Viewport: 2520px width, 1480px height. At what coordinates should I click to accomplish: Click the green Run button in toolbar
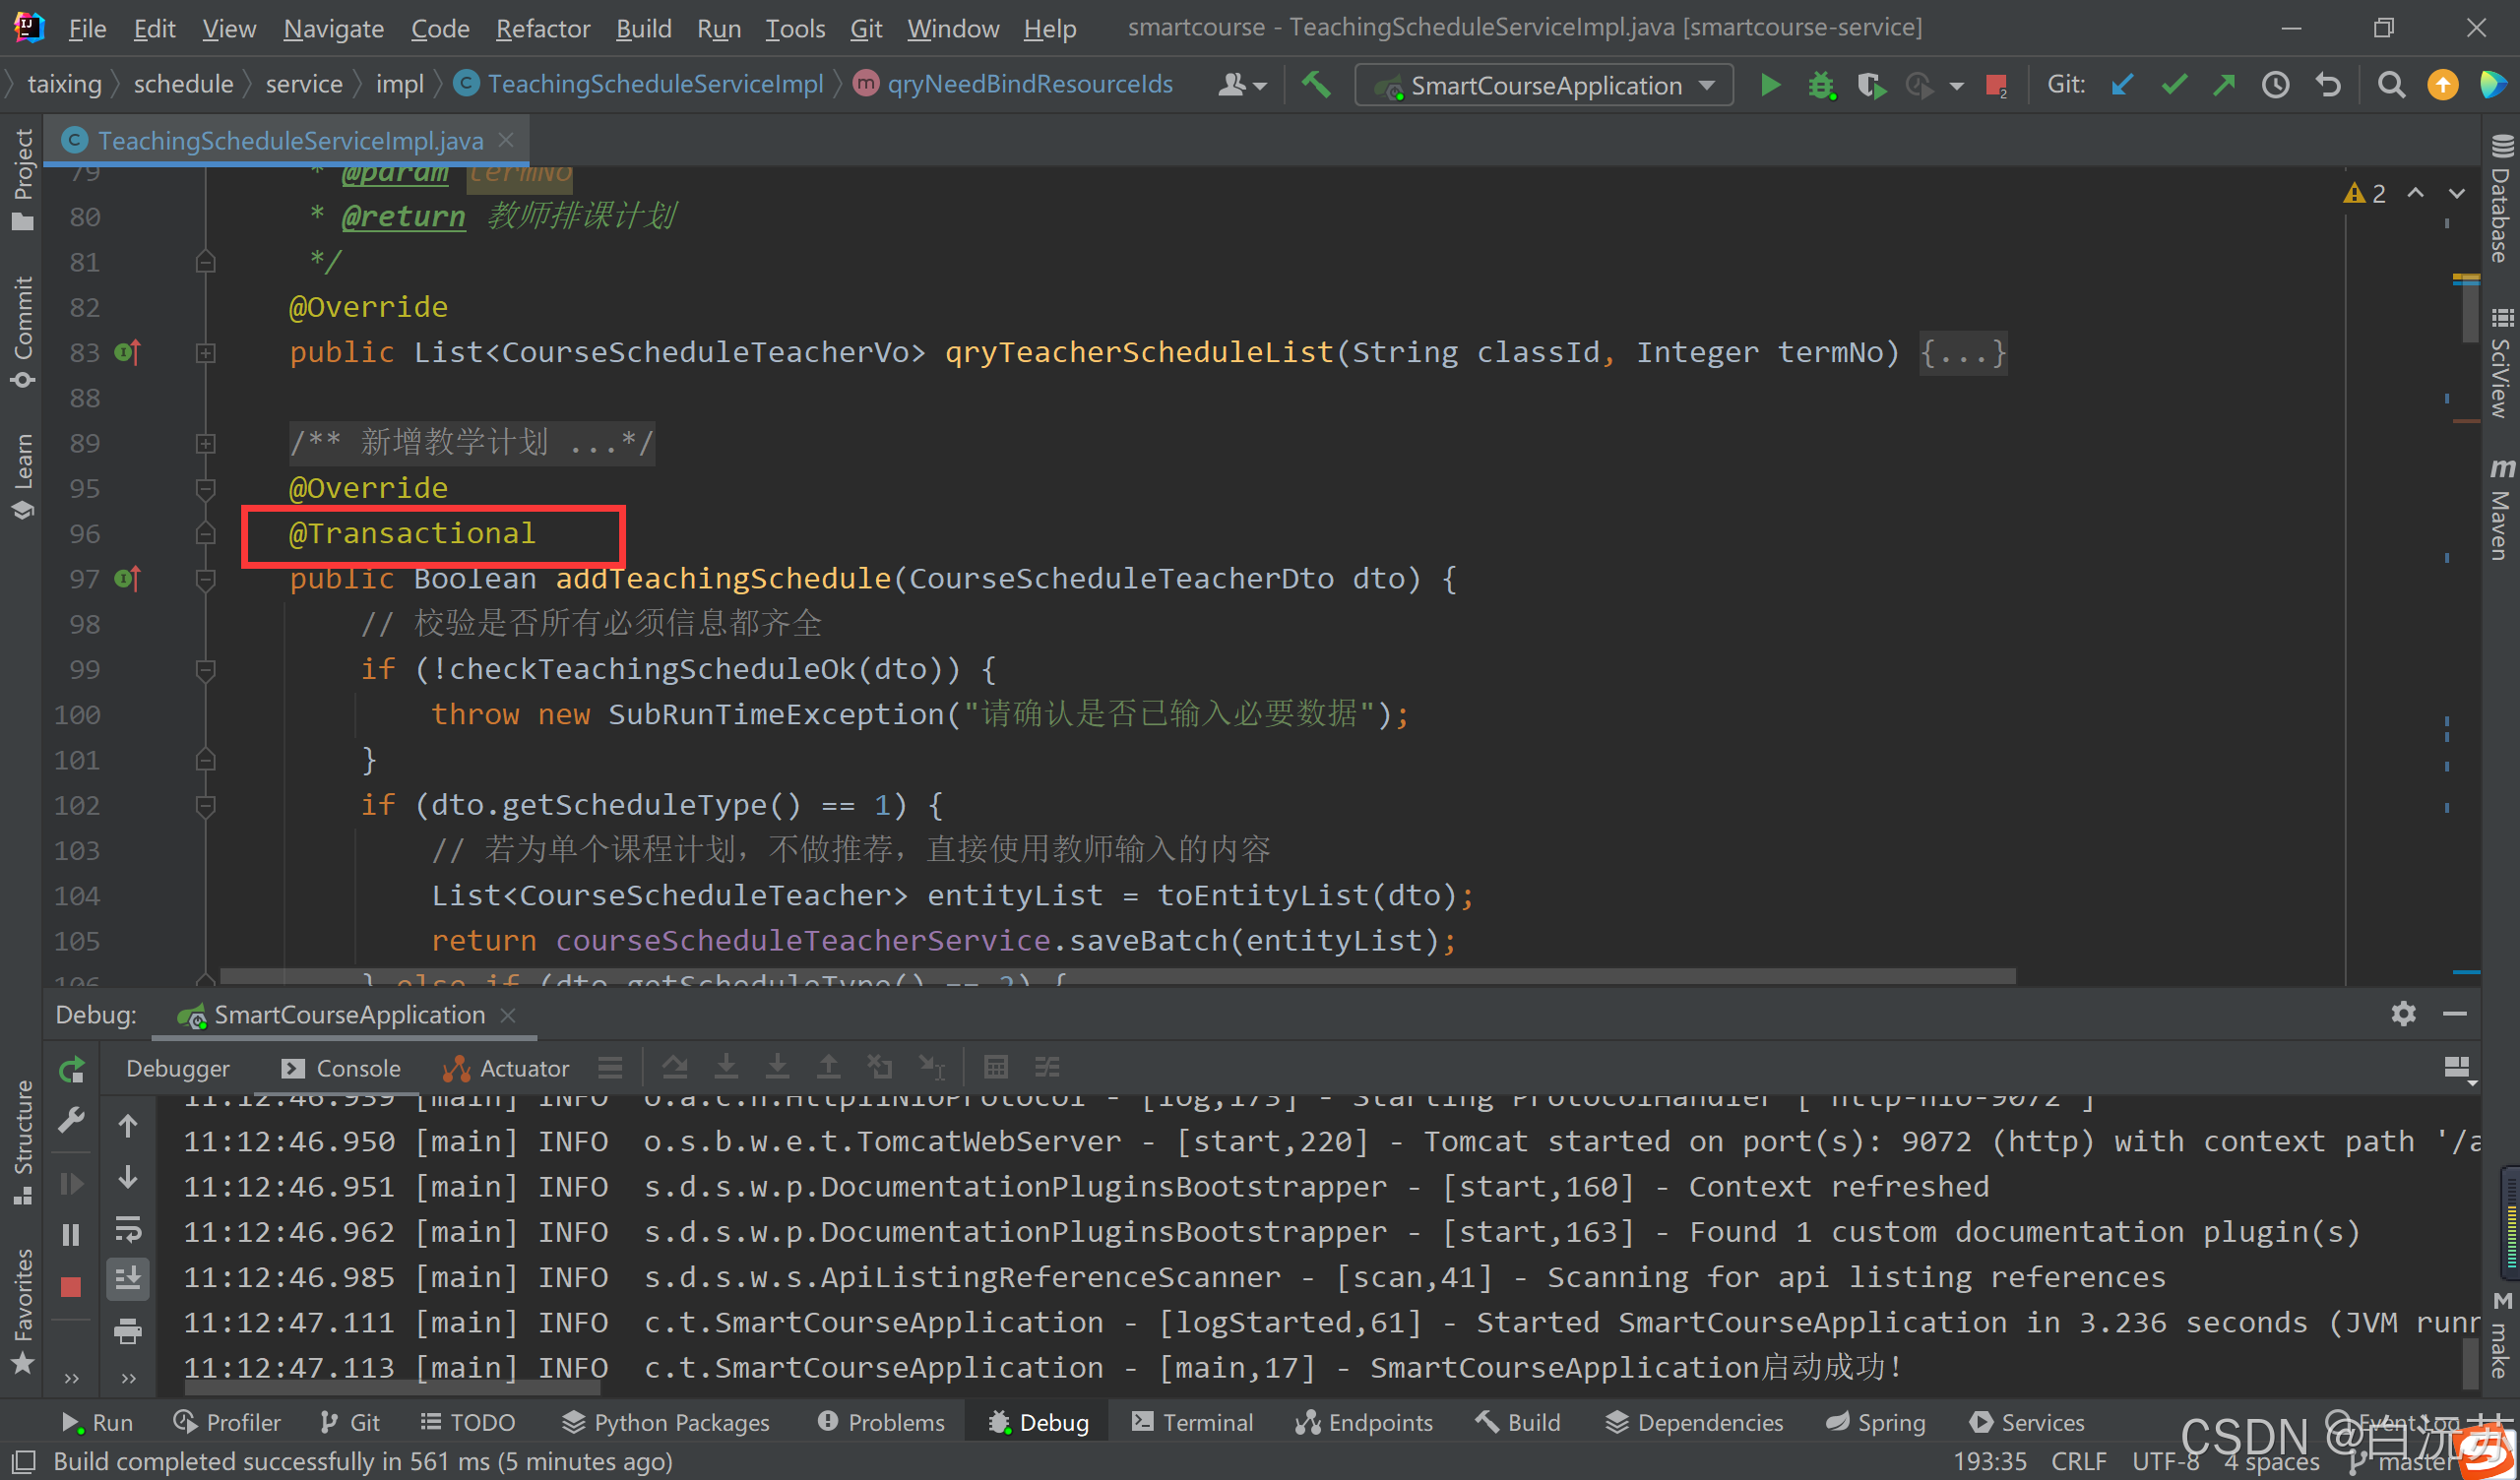tap(1770, 85)
